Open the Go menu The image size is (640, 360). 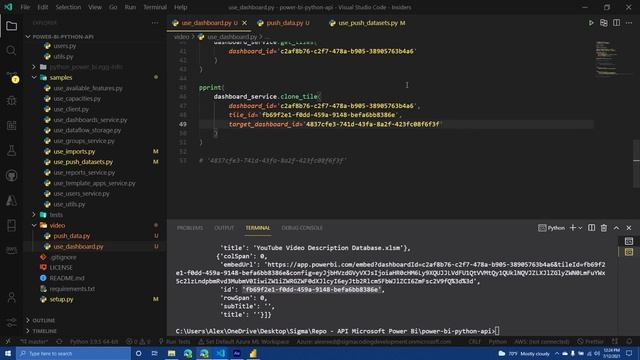point(113,7)
